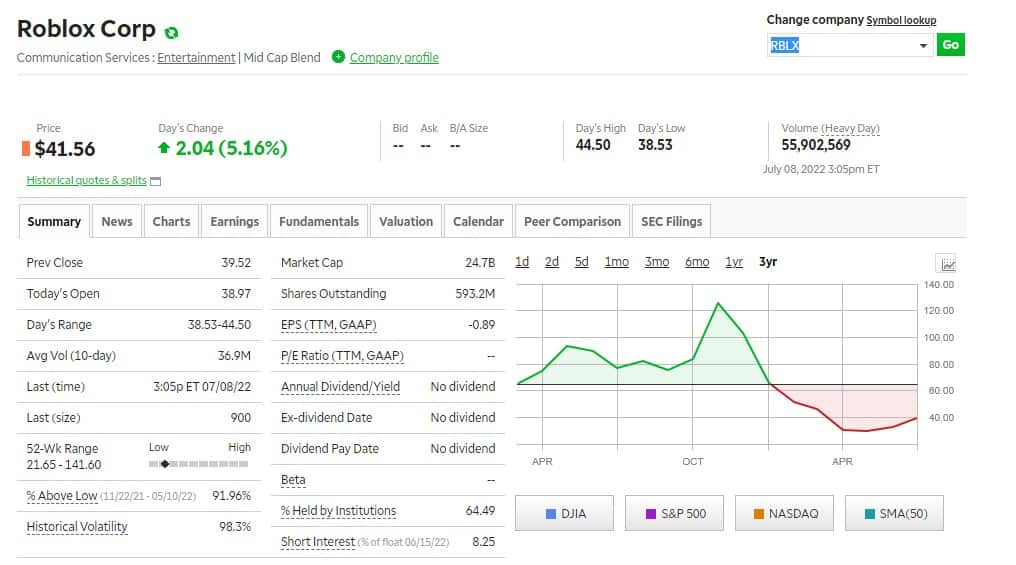This screenshot has width=1016, height=565.
Task: Switch to the Peer Comparison tab
Action: (572, 222)
